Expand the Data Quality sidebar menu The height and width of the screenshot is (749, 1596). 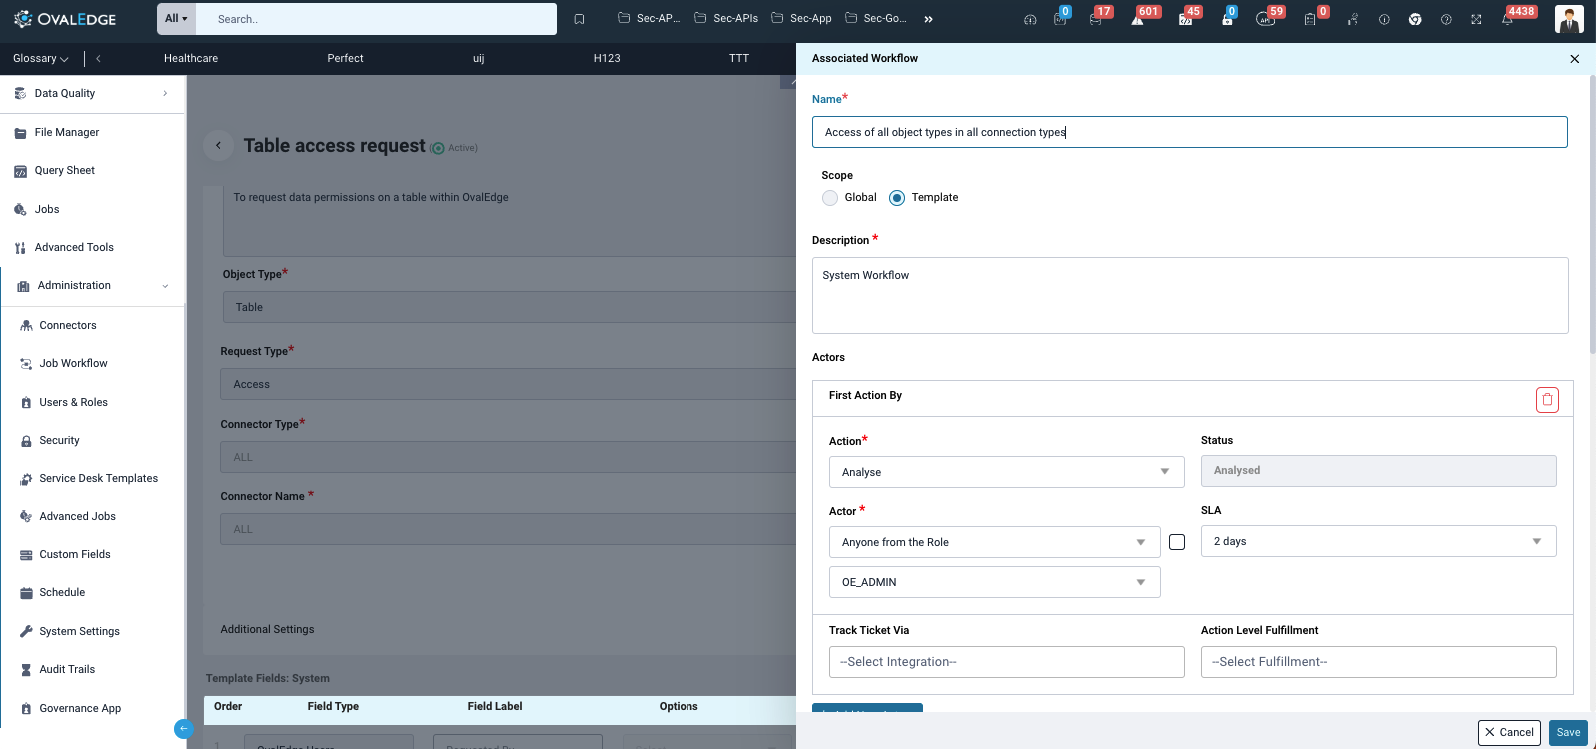[92, 93]
